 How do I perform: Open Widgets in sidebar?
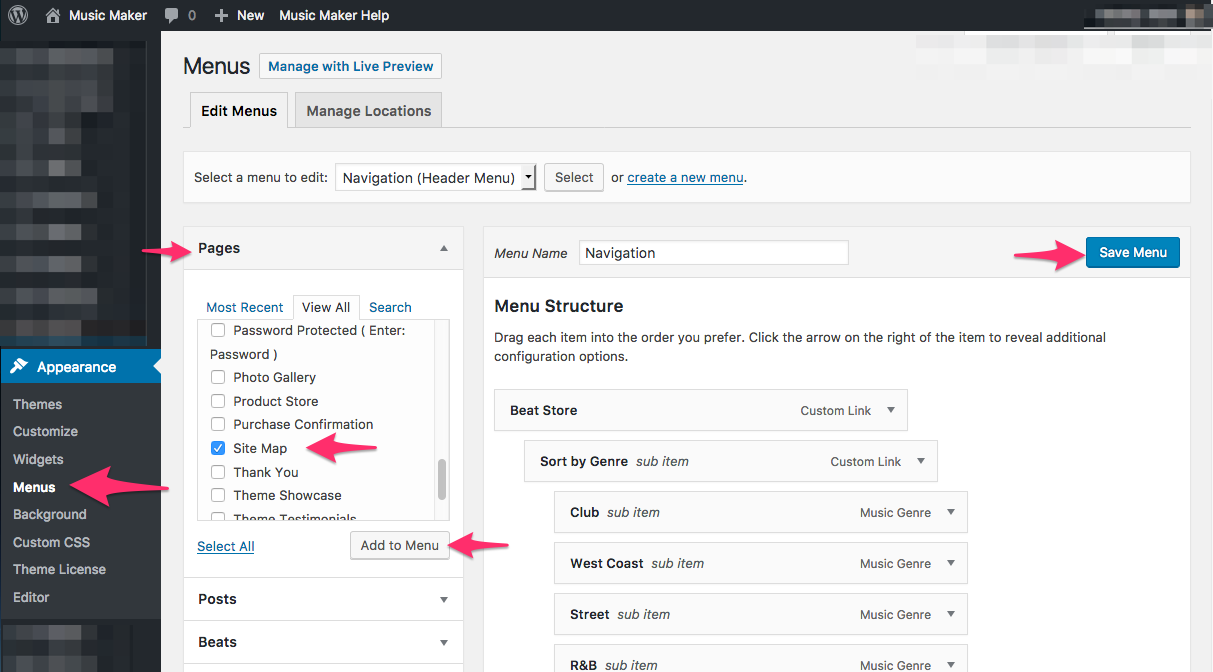(38, 459)
